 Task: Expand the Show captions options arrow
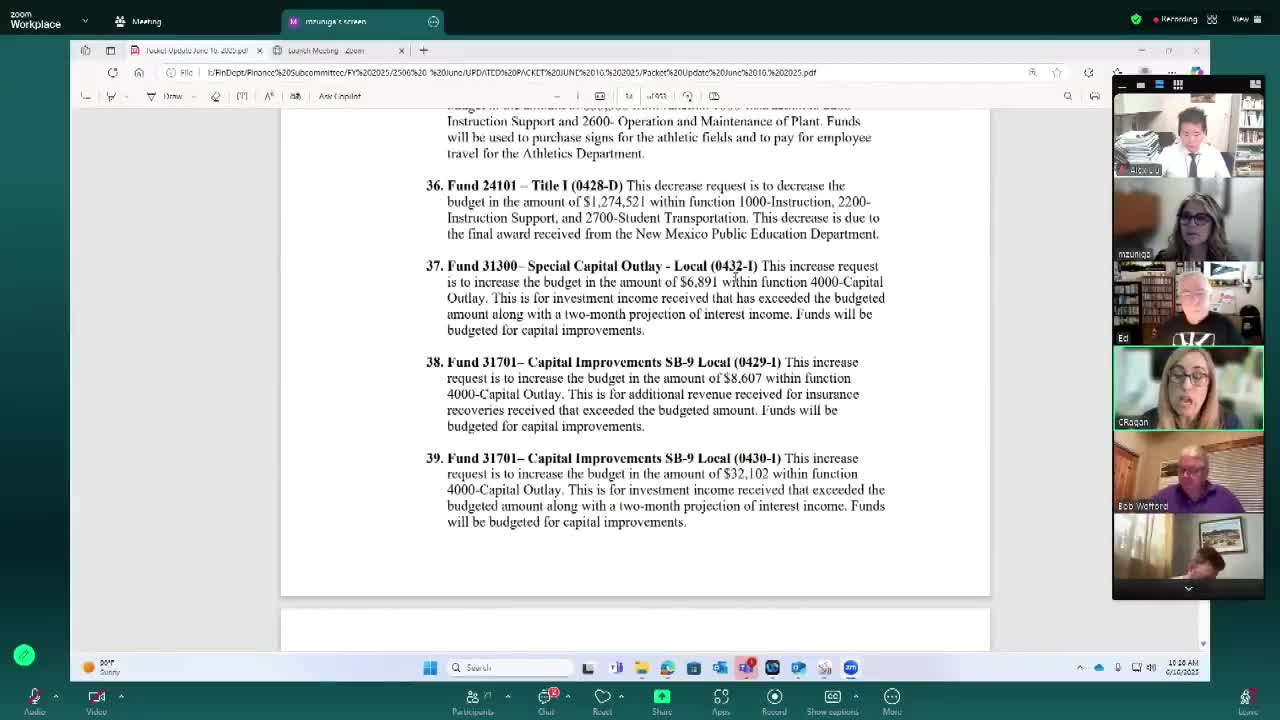[856, 696]
